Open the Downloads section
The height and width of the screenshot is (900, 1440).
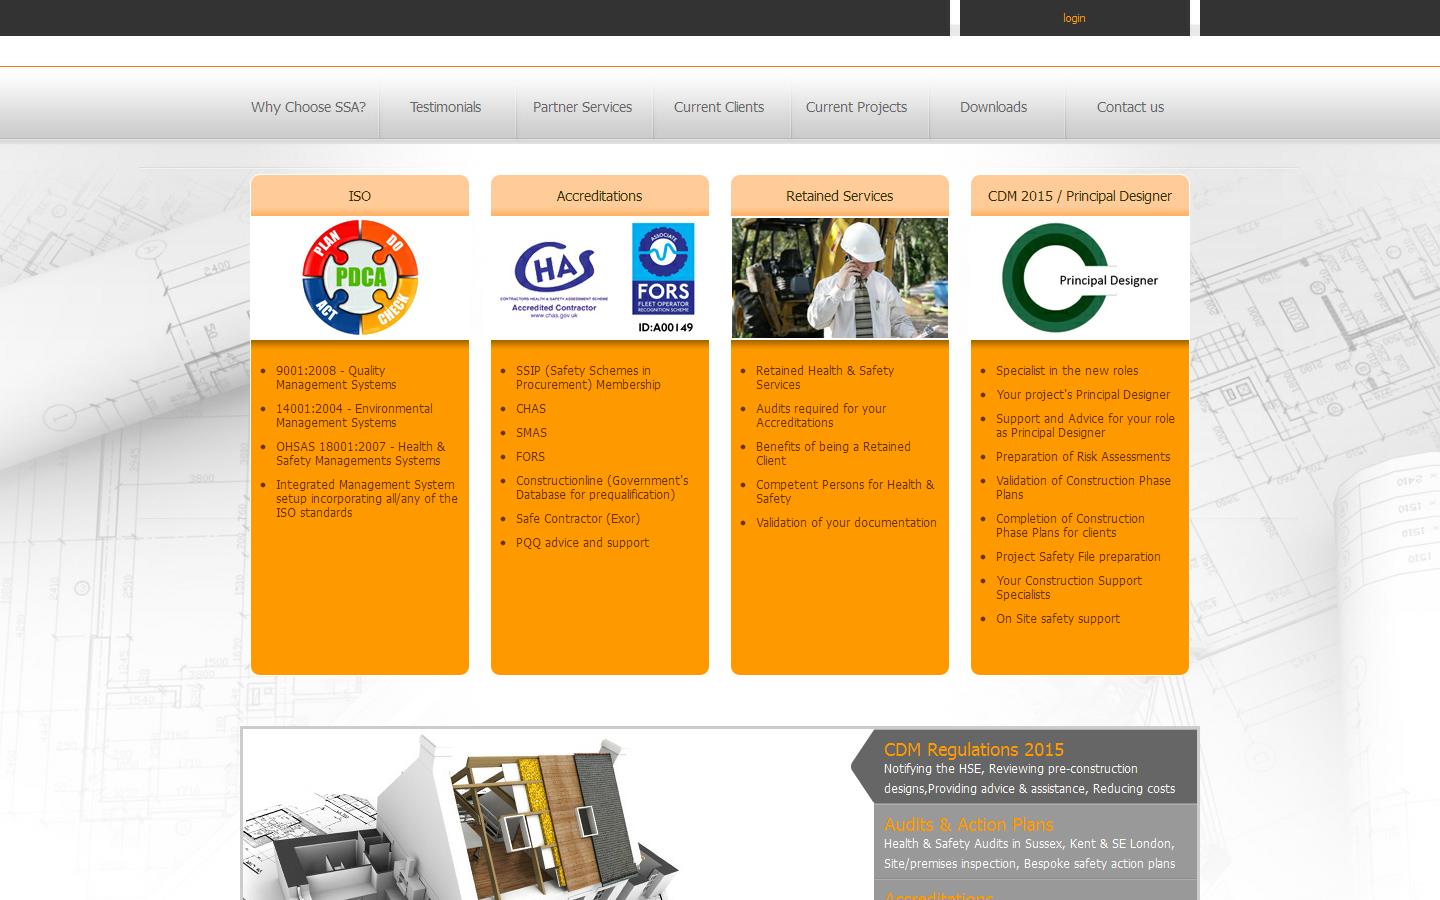[993, 107]
